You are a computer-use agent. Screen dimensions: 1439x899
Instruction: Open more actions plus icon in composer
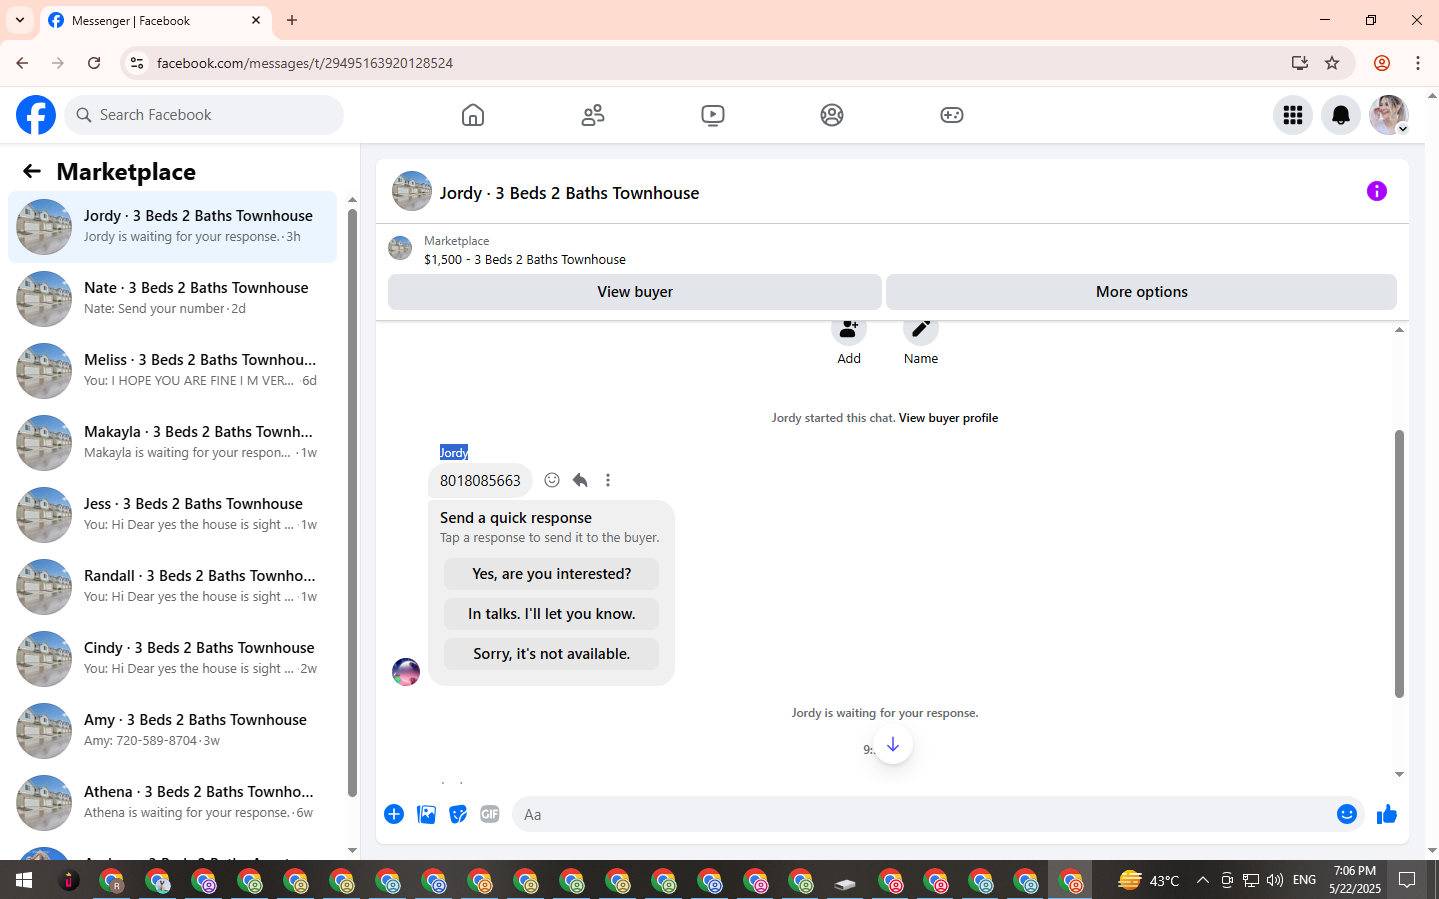(x=394, y=814)
